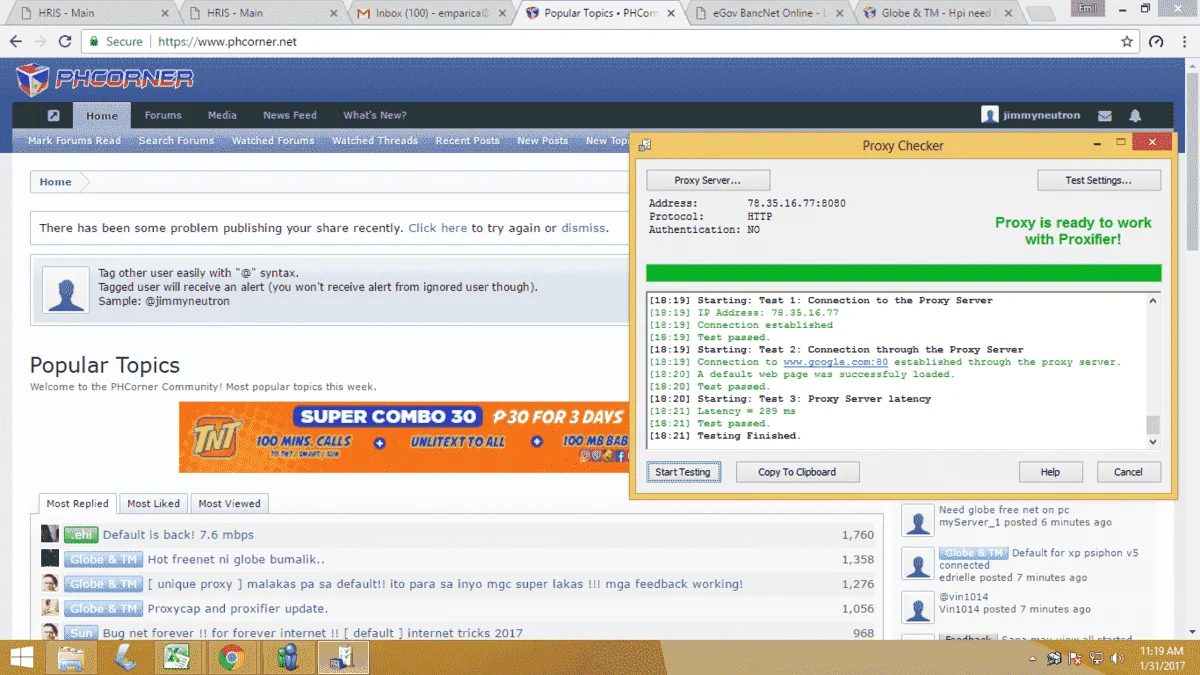Image resolution: width=1200 pixels, height=675 pixels.
Task: Click Mark Forums Read link
Action: [x=75, y=141]
